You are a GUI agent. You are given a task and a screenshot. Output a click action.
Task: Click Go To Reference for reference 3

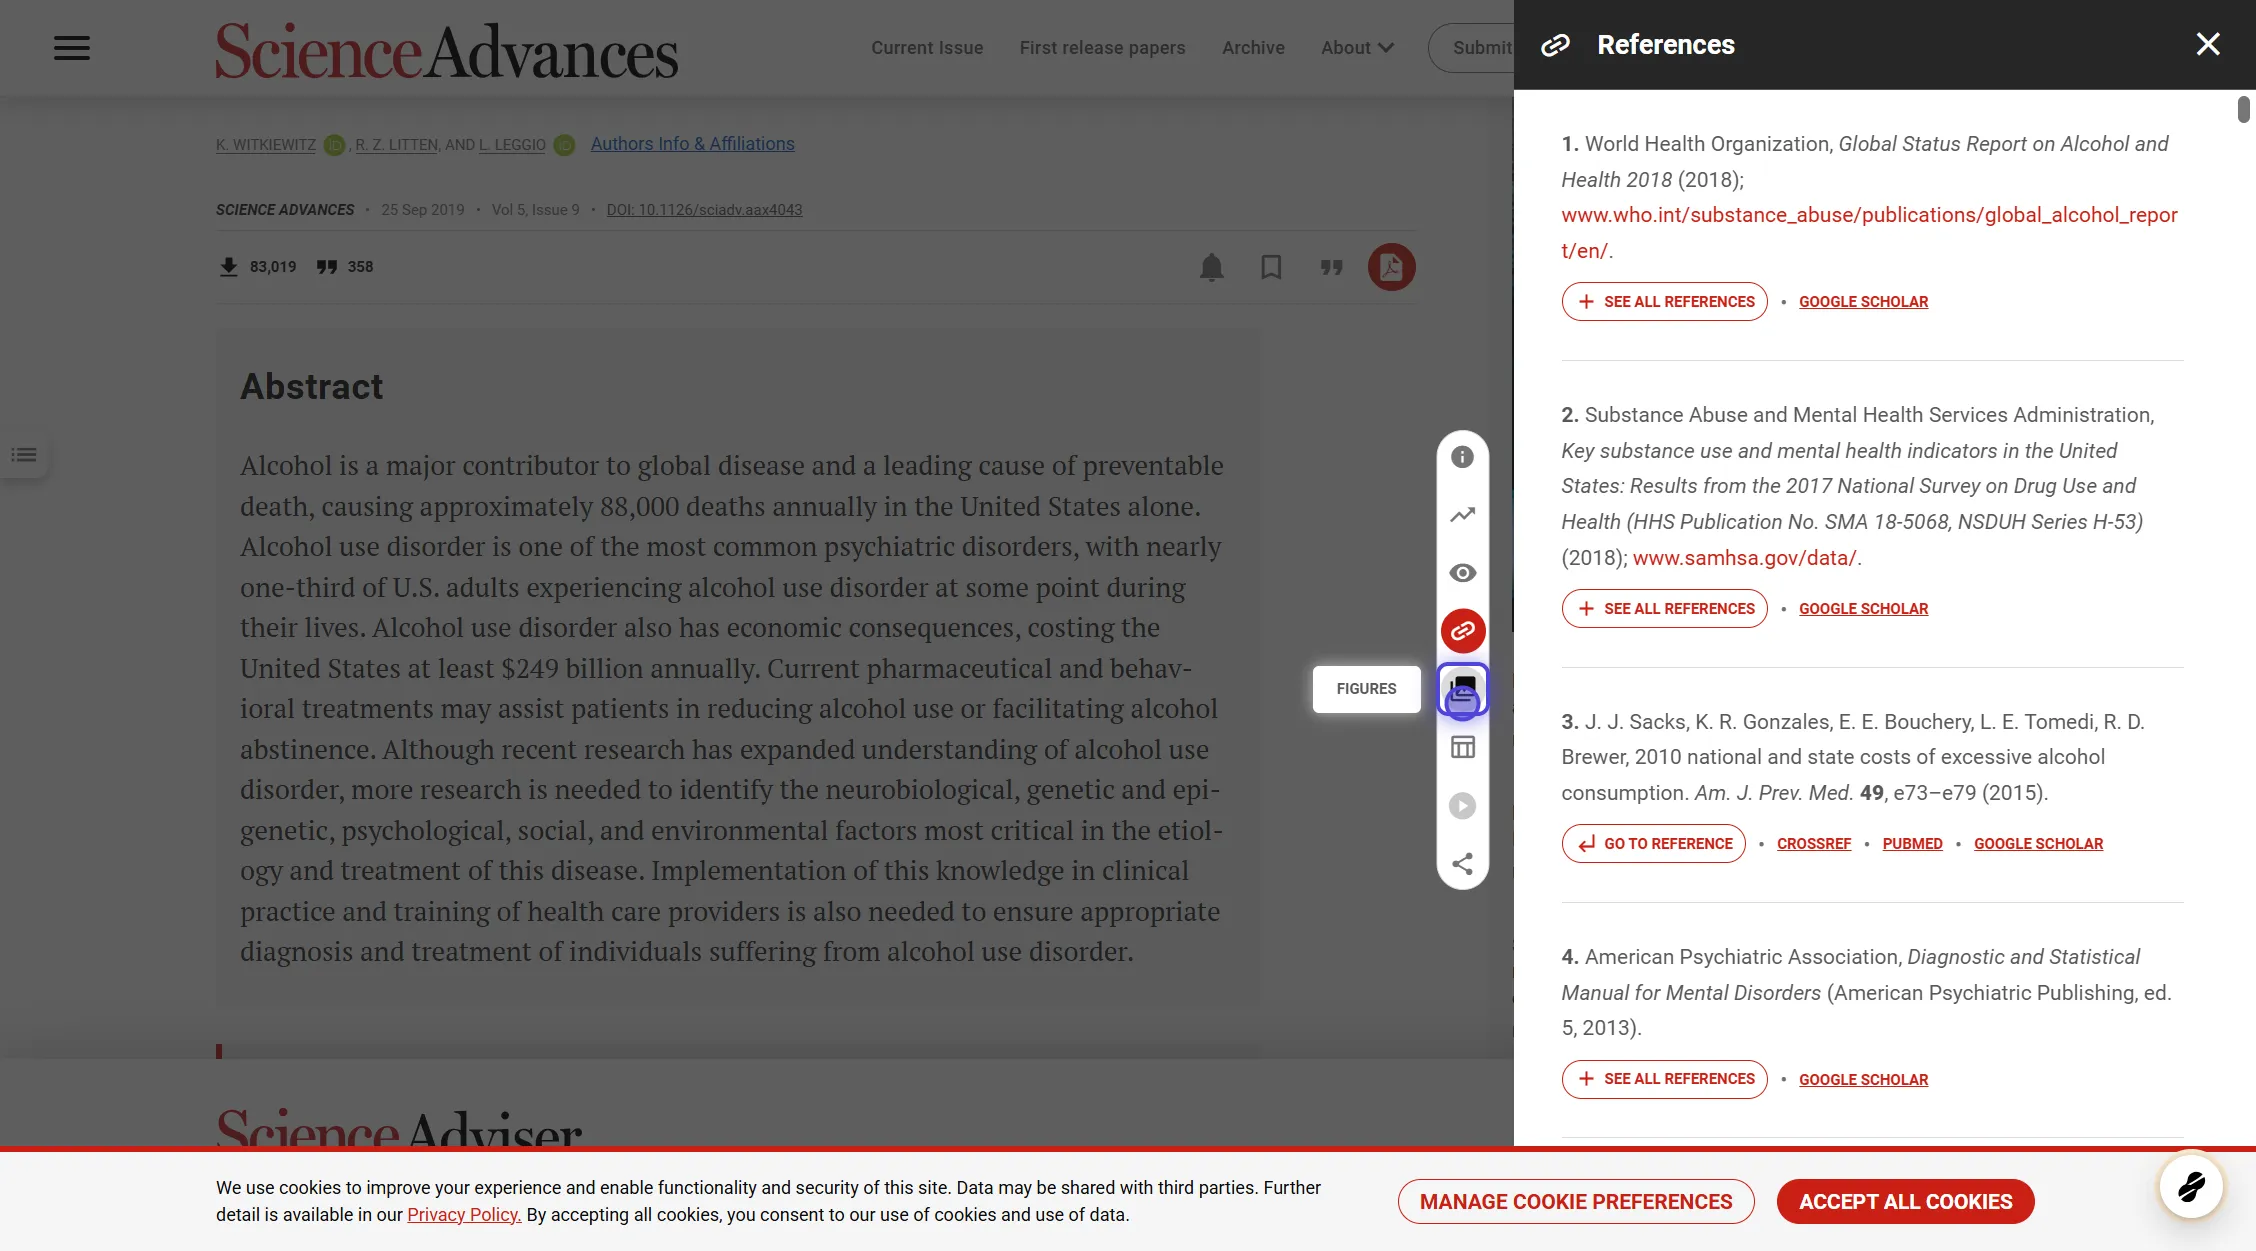pyautogui.click(x=1653, y=844)
